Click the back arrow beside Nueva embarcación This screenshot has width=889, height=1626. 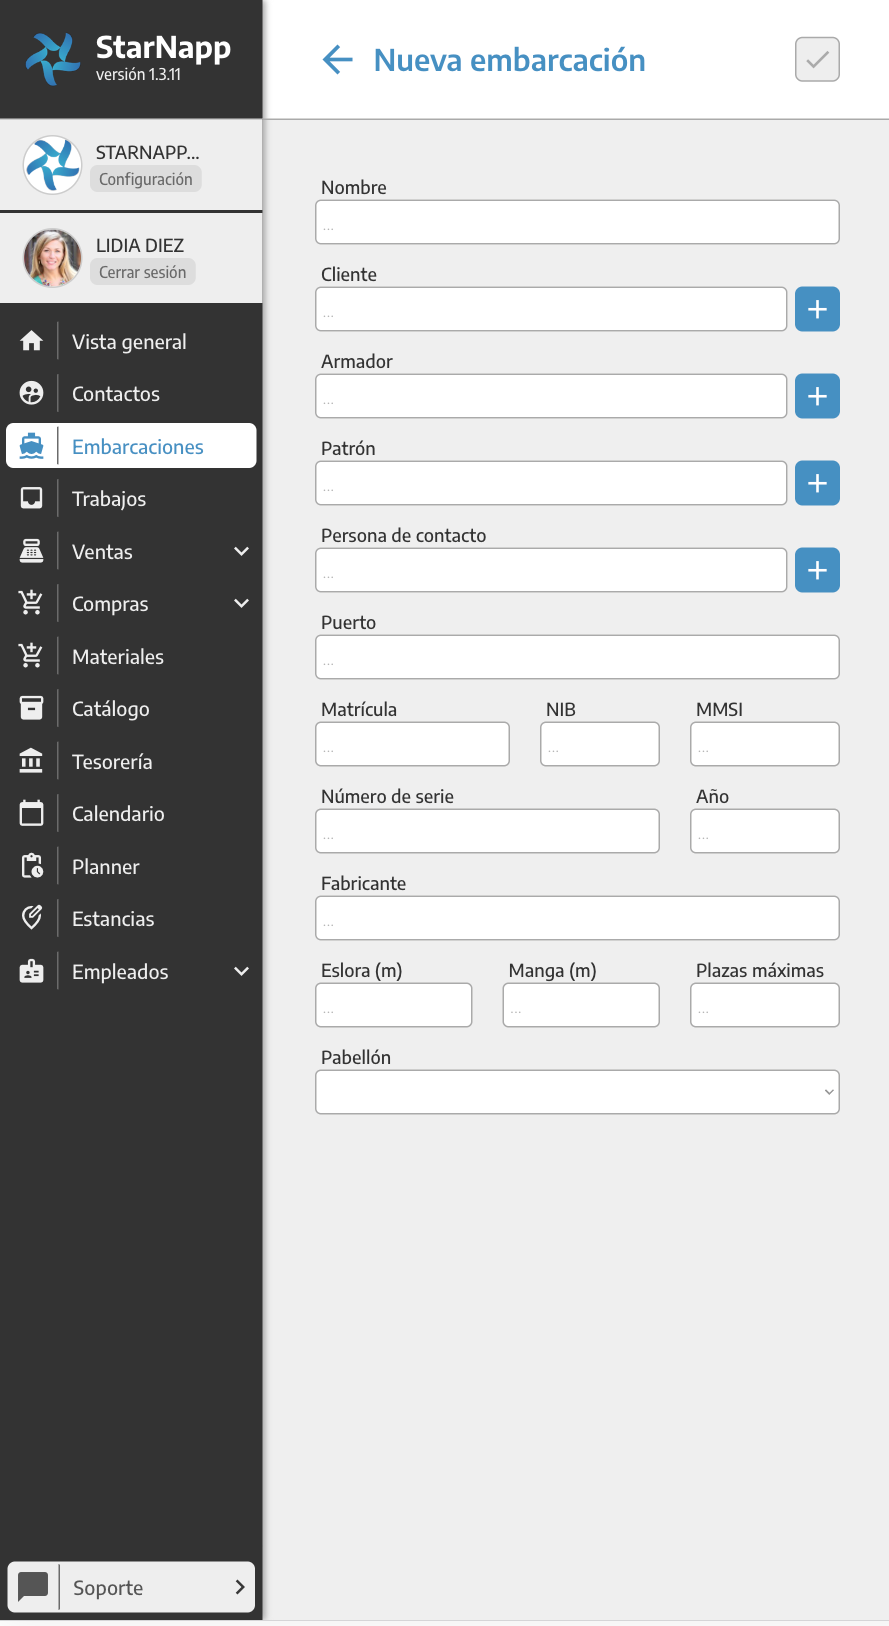click(x=338, y=60)
